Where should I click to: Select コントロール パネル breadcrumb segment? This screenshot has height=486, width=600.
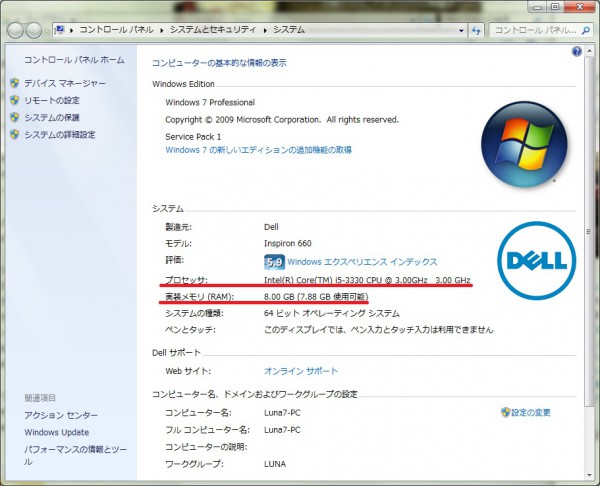116,30
